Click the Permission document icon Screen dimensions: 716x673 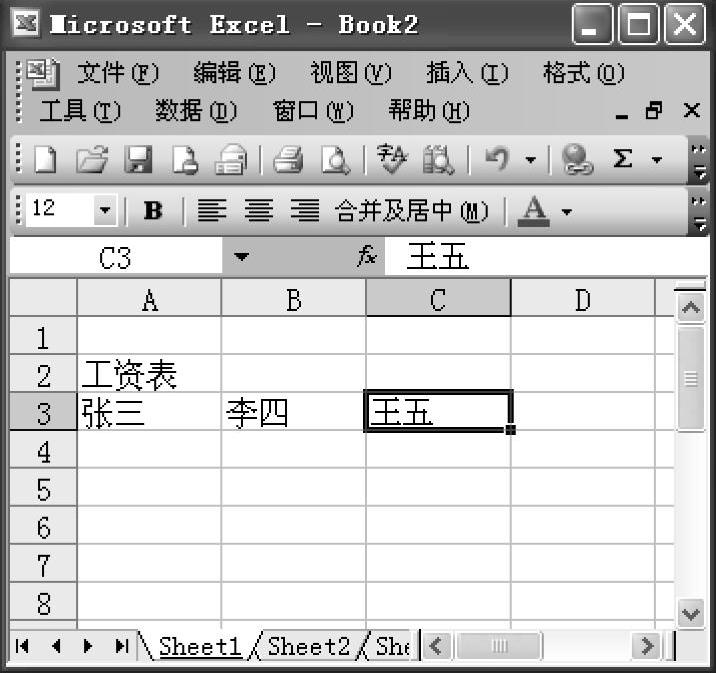(185, 159)
